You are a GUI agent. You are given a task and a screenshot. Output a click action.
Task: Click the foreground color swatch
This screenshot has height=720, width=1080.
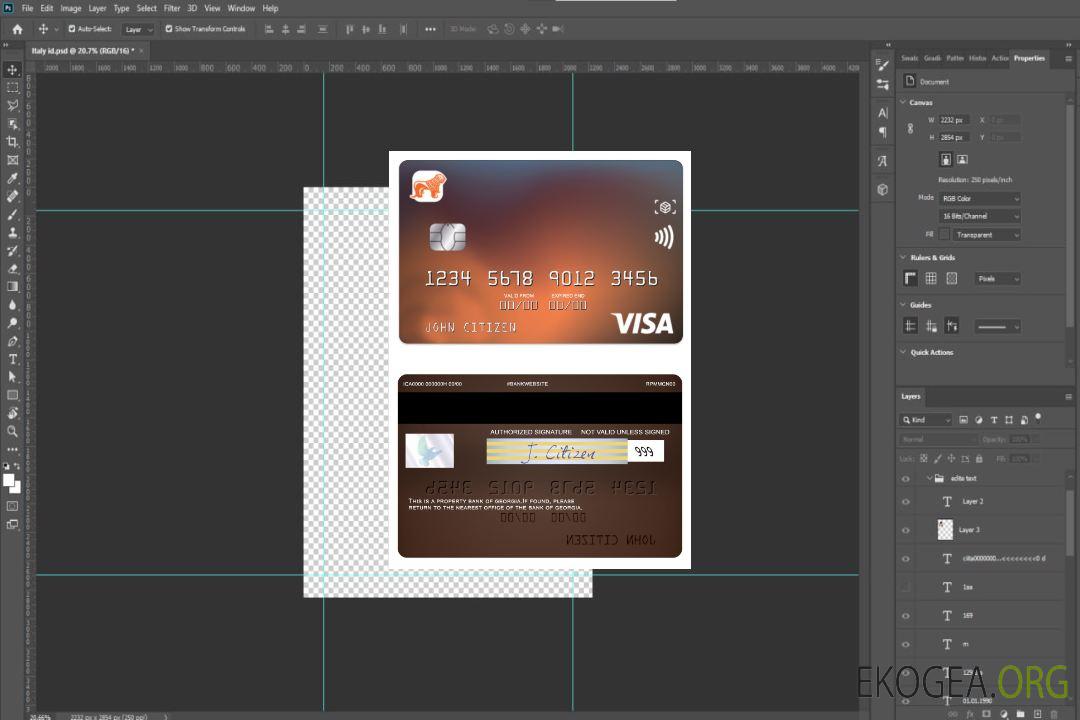tap(8, 480)
